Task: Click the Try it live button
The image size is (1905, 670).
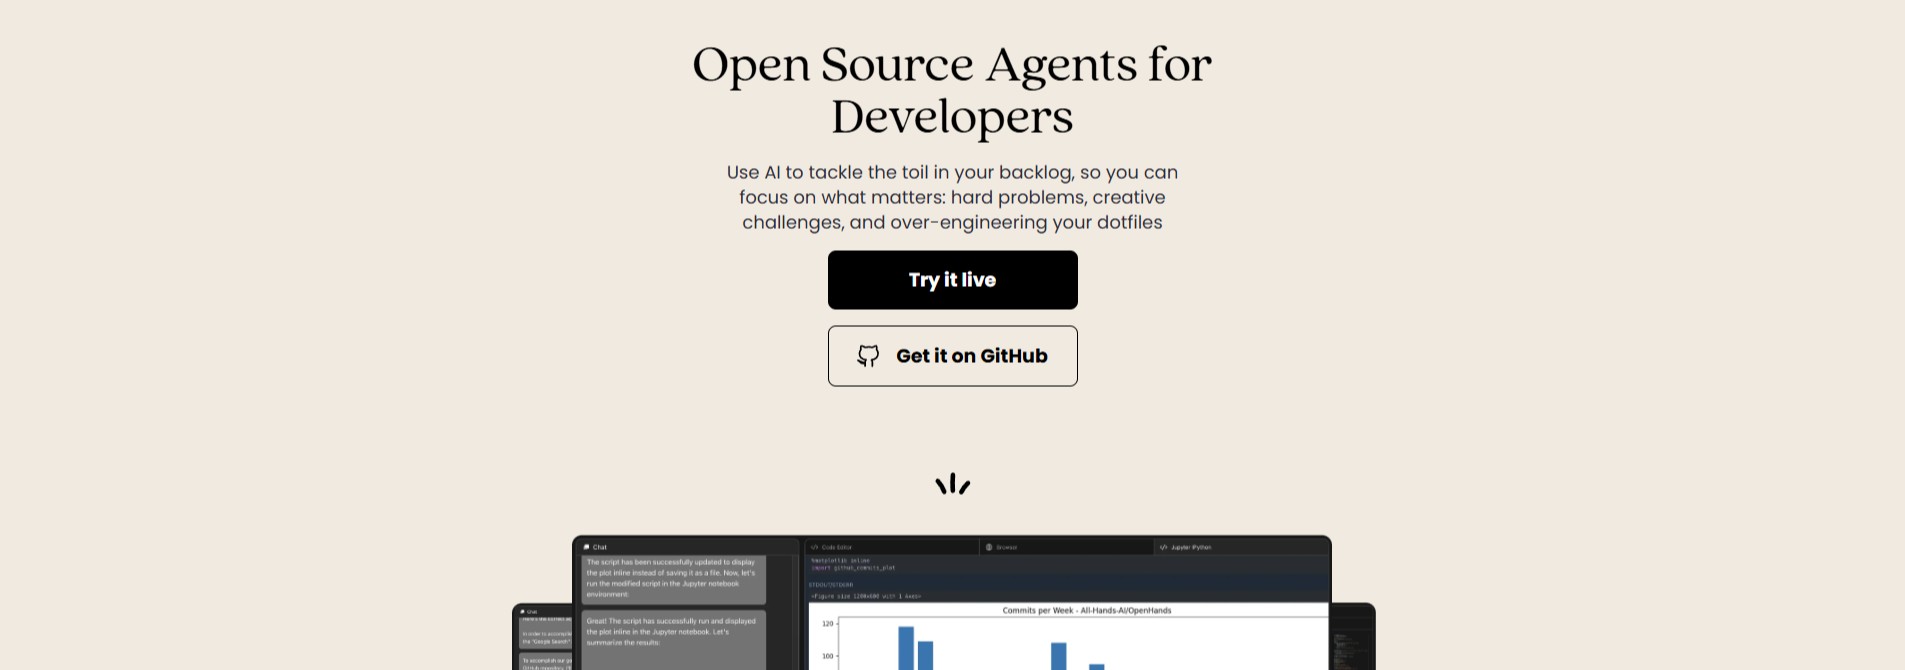Action: tap(952, 280)
